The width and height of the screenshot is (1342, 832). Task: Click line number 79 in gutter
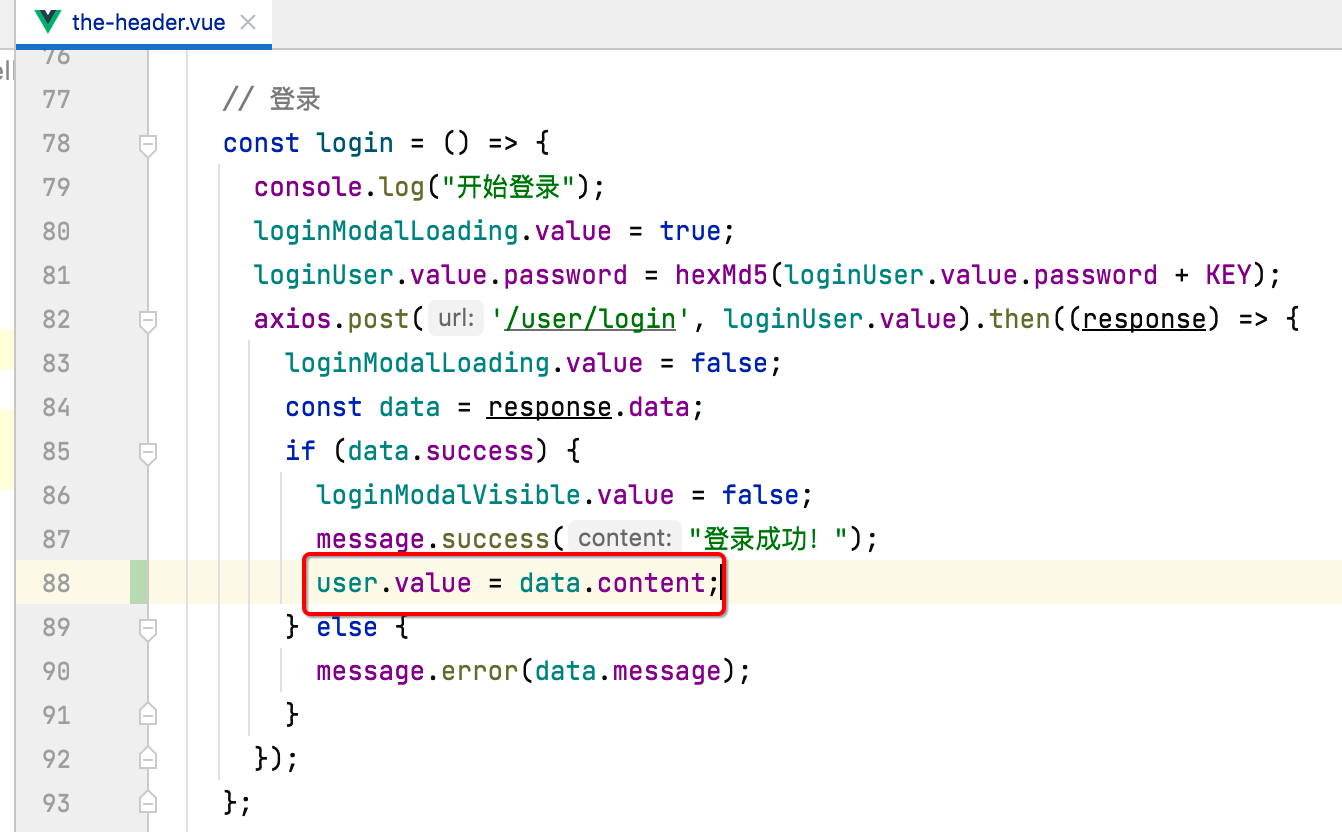[57, 187]
